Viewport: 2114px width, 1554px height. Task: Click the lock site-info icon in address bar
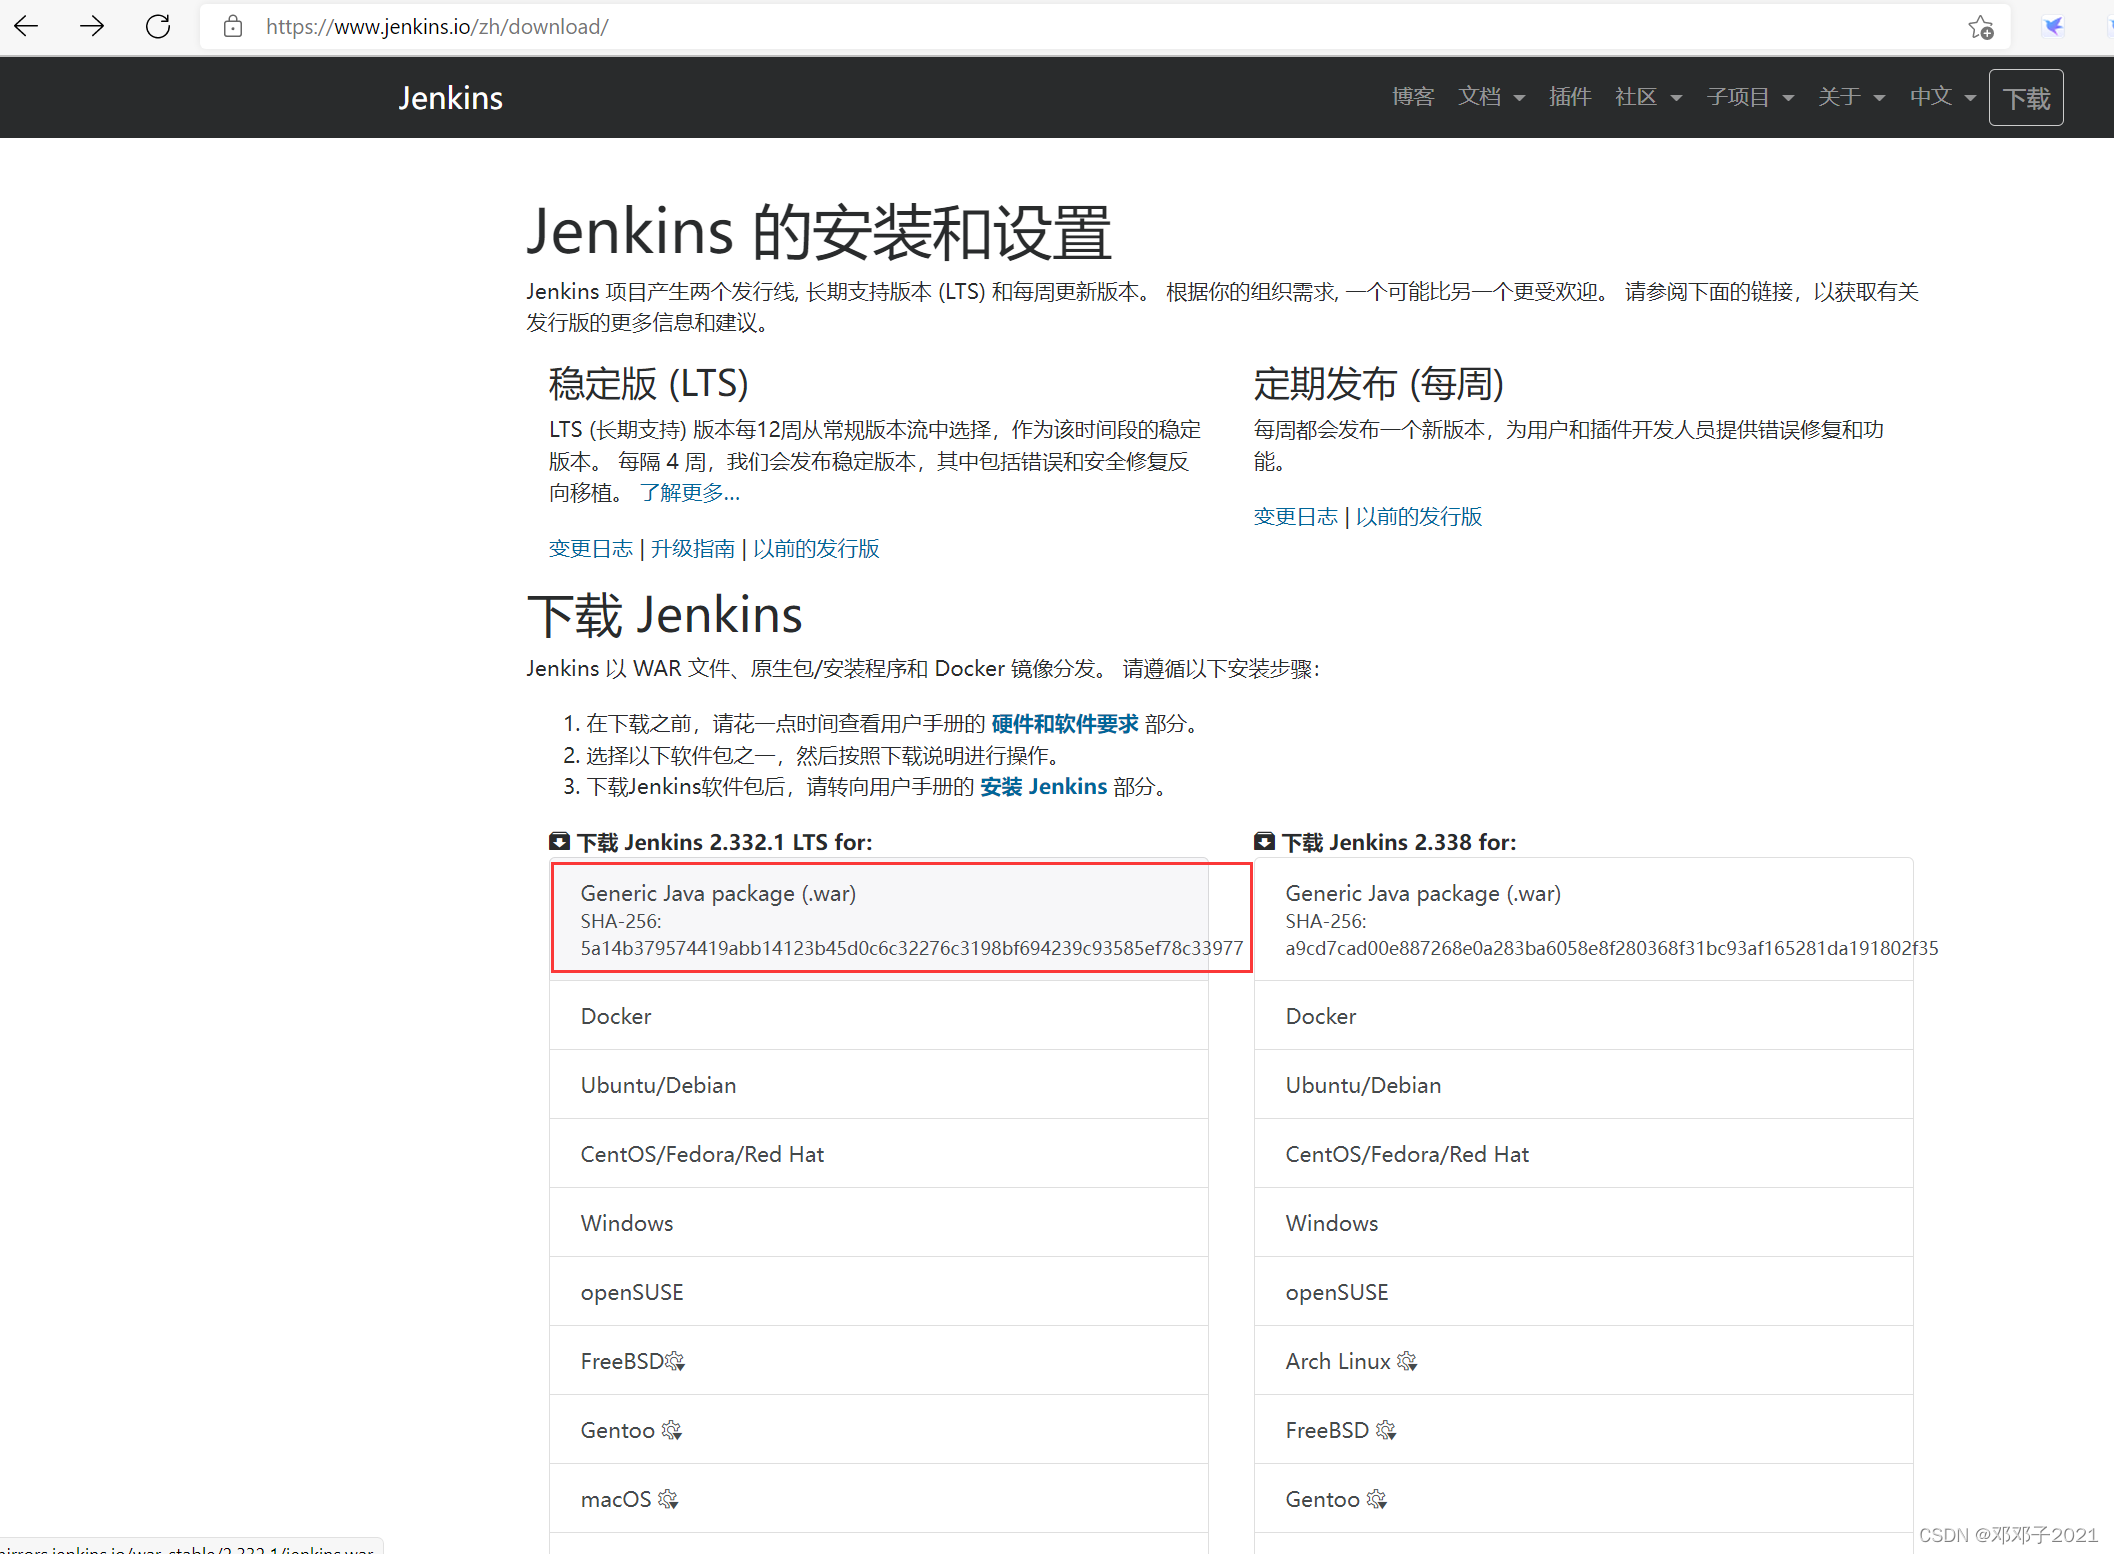point(233,26)
